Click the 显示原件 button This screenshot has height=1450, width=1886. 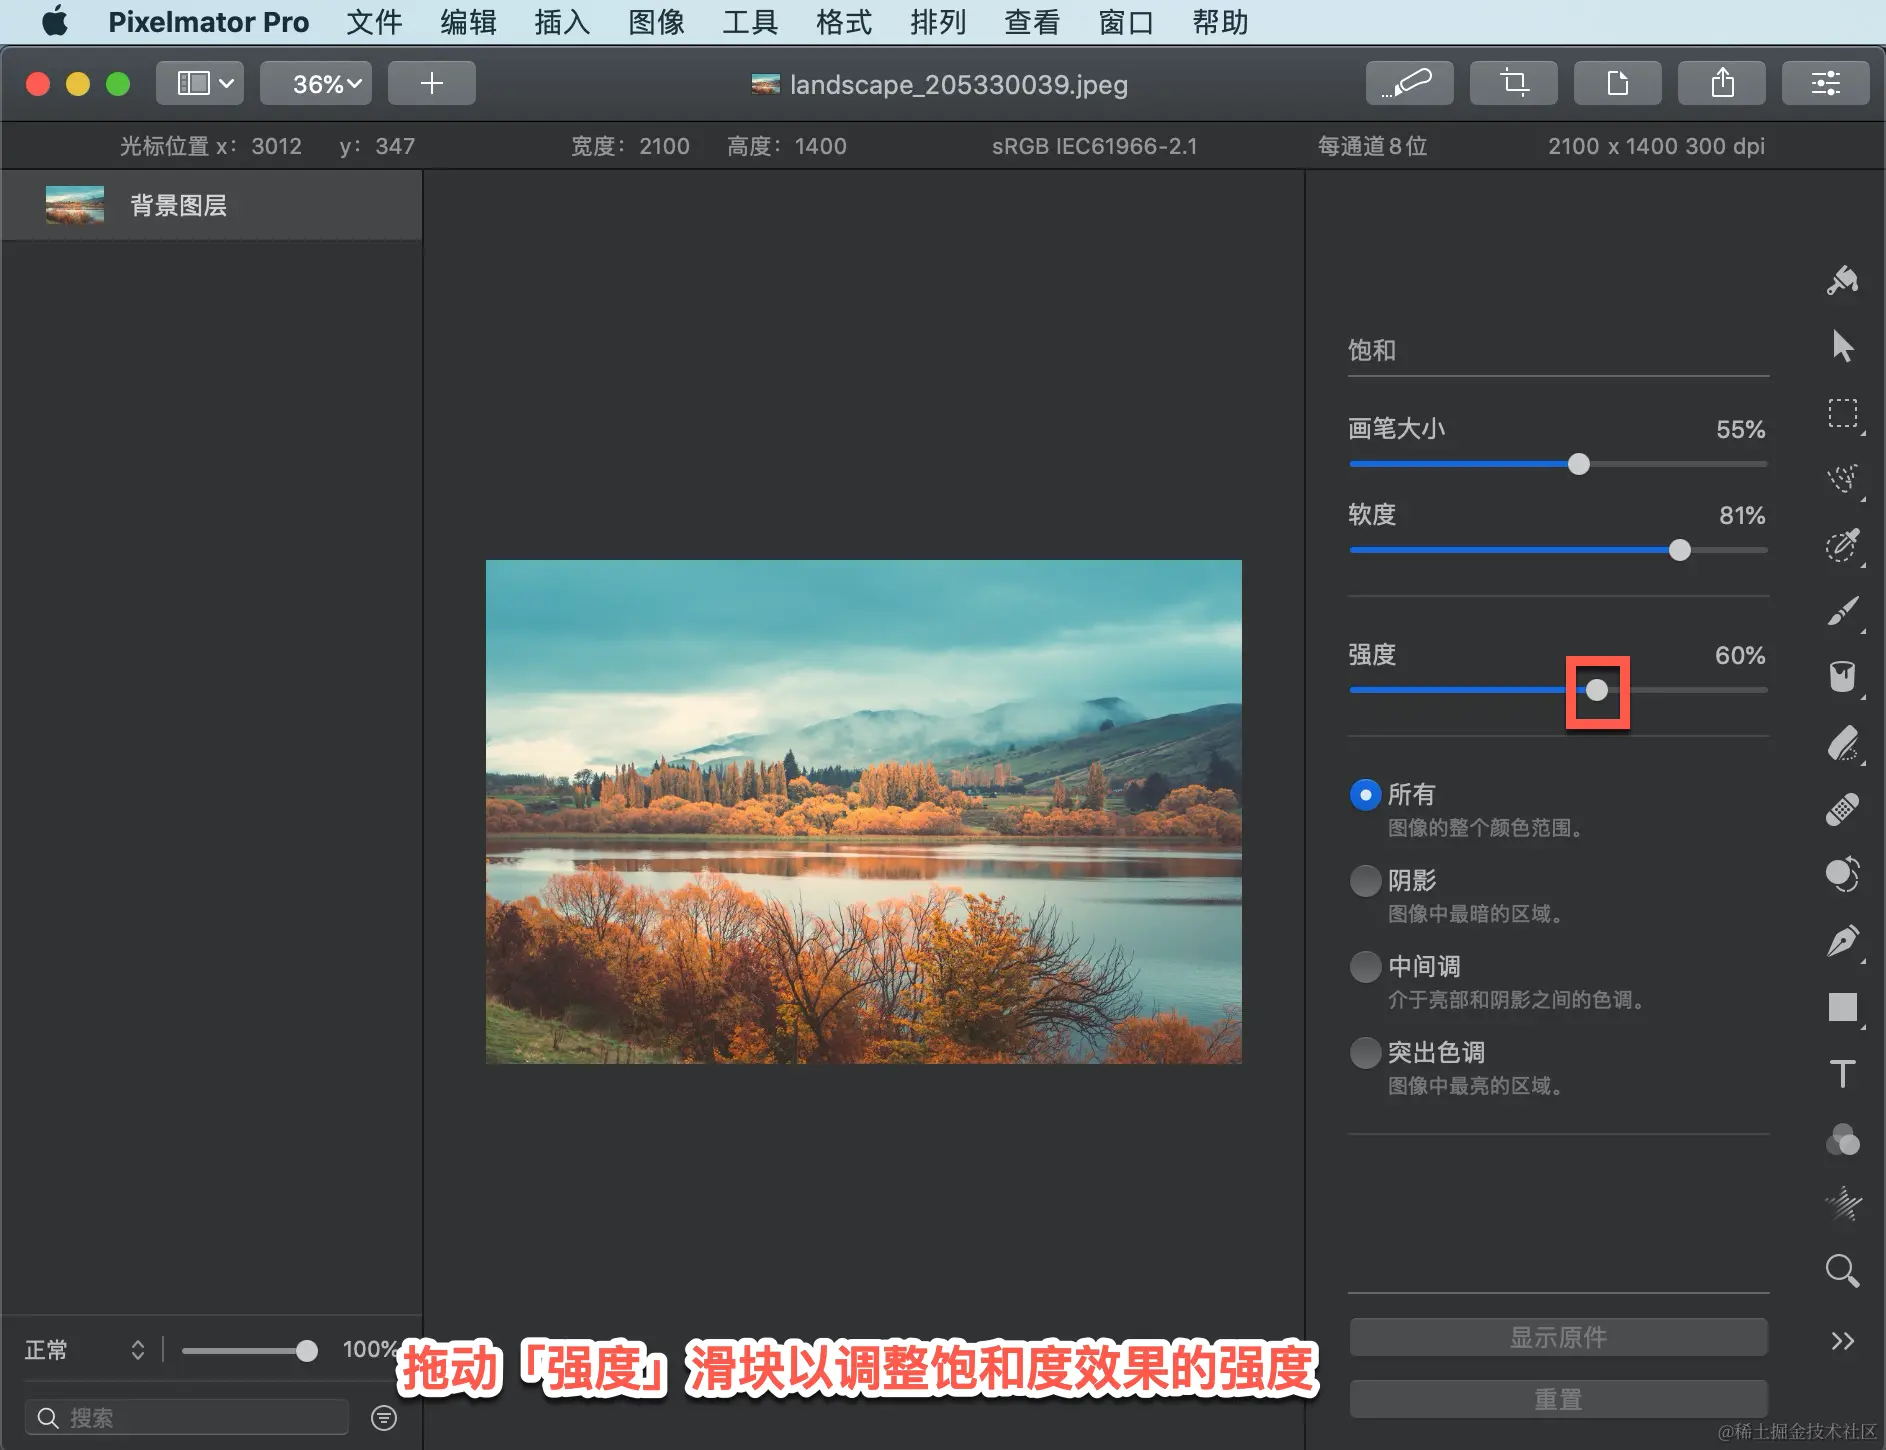click(x=1558, y=1337)
